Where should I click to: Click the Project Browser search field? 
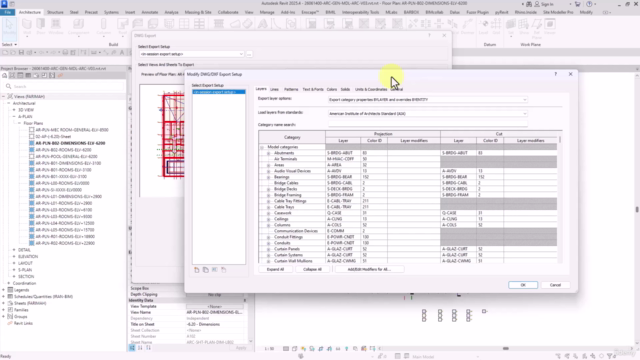[x=63, y=87]
